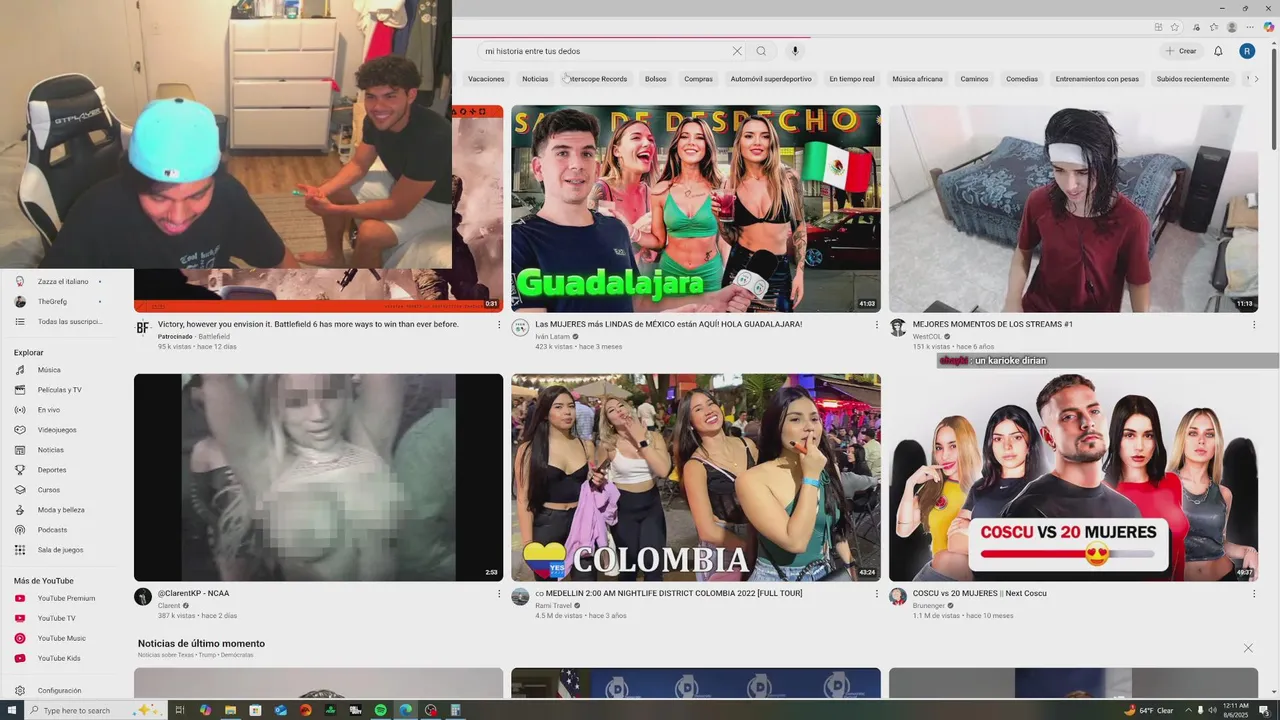Open Películas y TV sidebar entry

(x=60, y=390)
